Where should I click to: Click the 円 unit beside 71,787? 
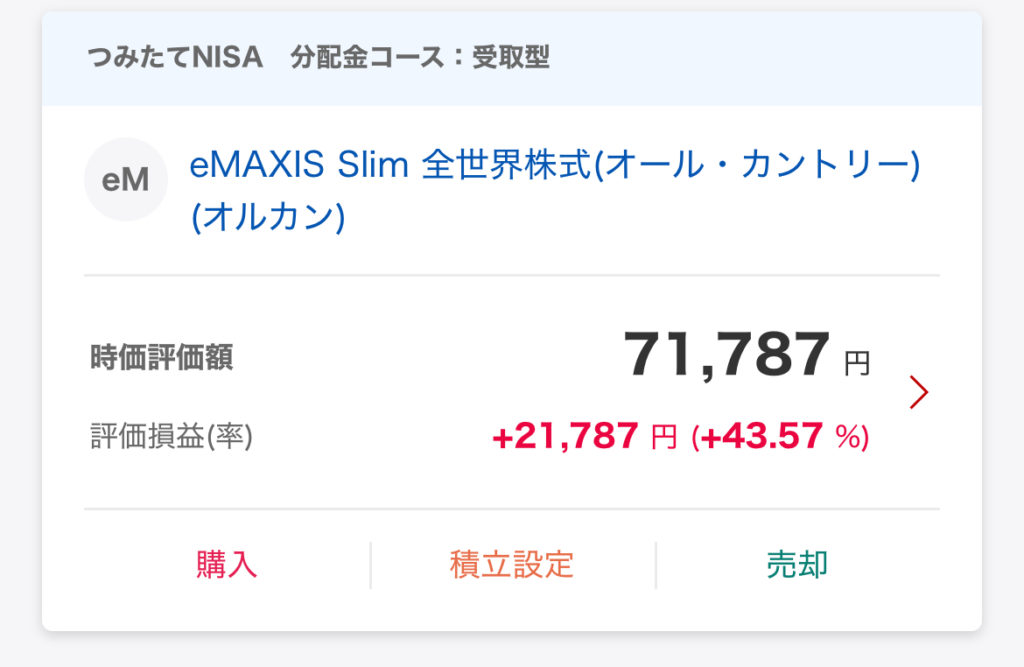pos(857,364)
